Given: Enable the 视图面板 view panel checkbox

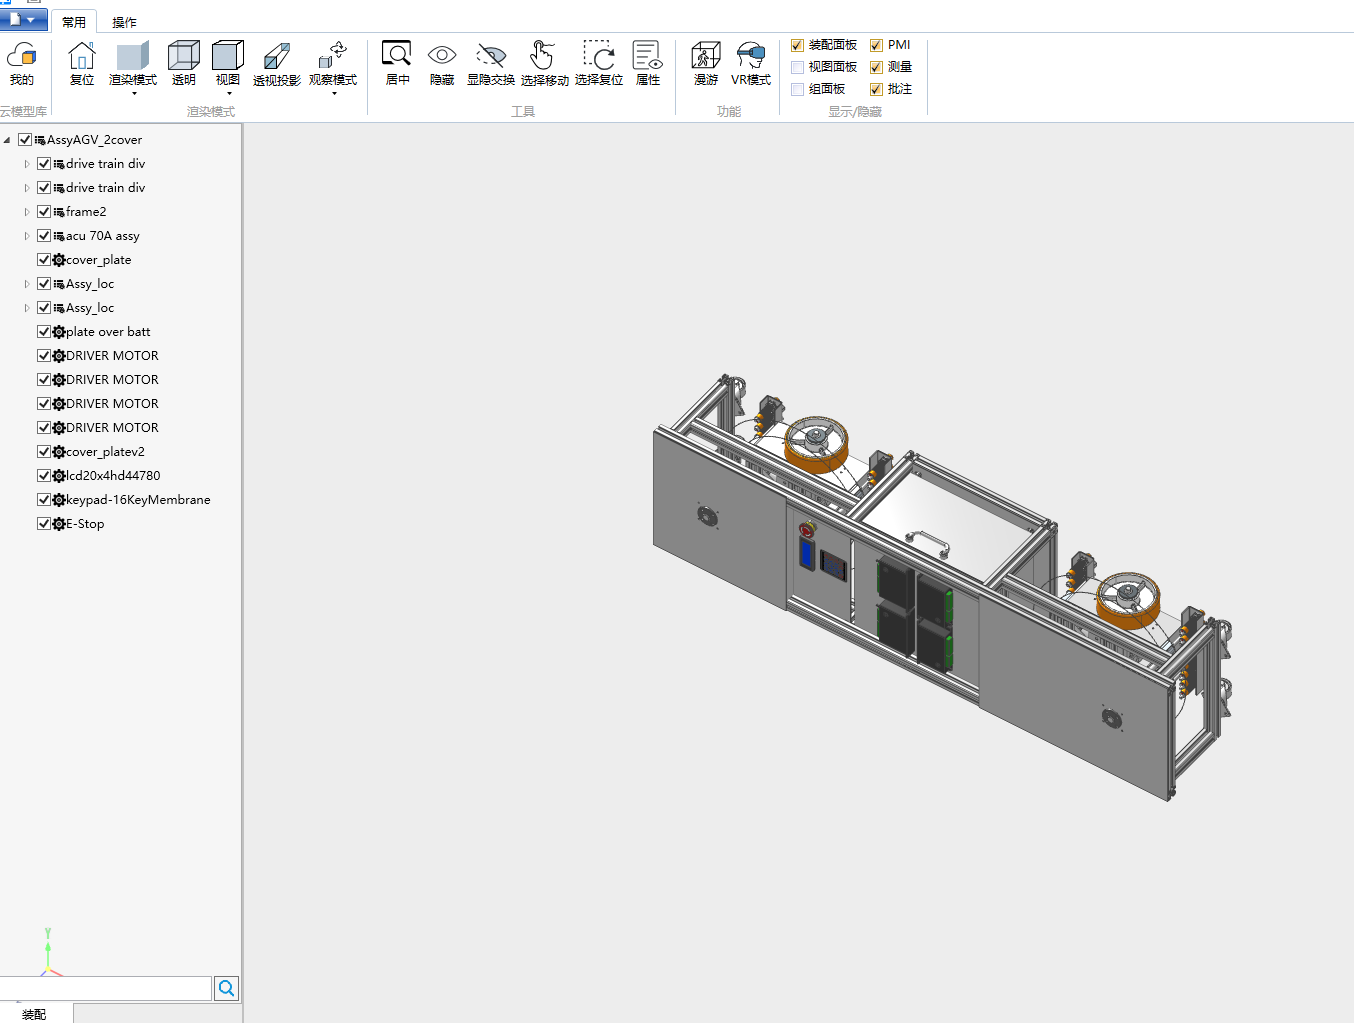Looking at the screenshot, I should pos(797,67).
